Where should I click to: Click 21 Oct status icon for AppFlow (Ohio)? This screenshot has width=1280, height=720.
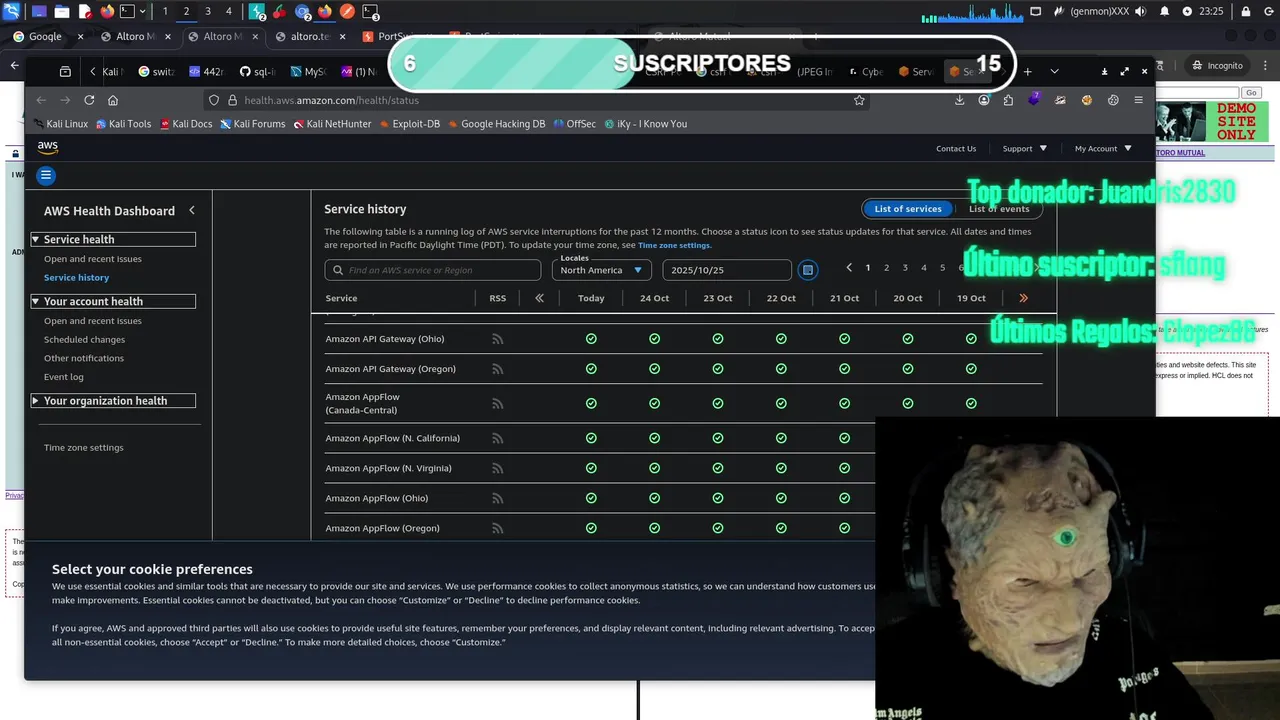coord(844,498)
